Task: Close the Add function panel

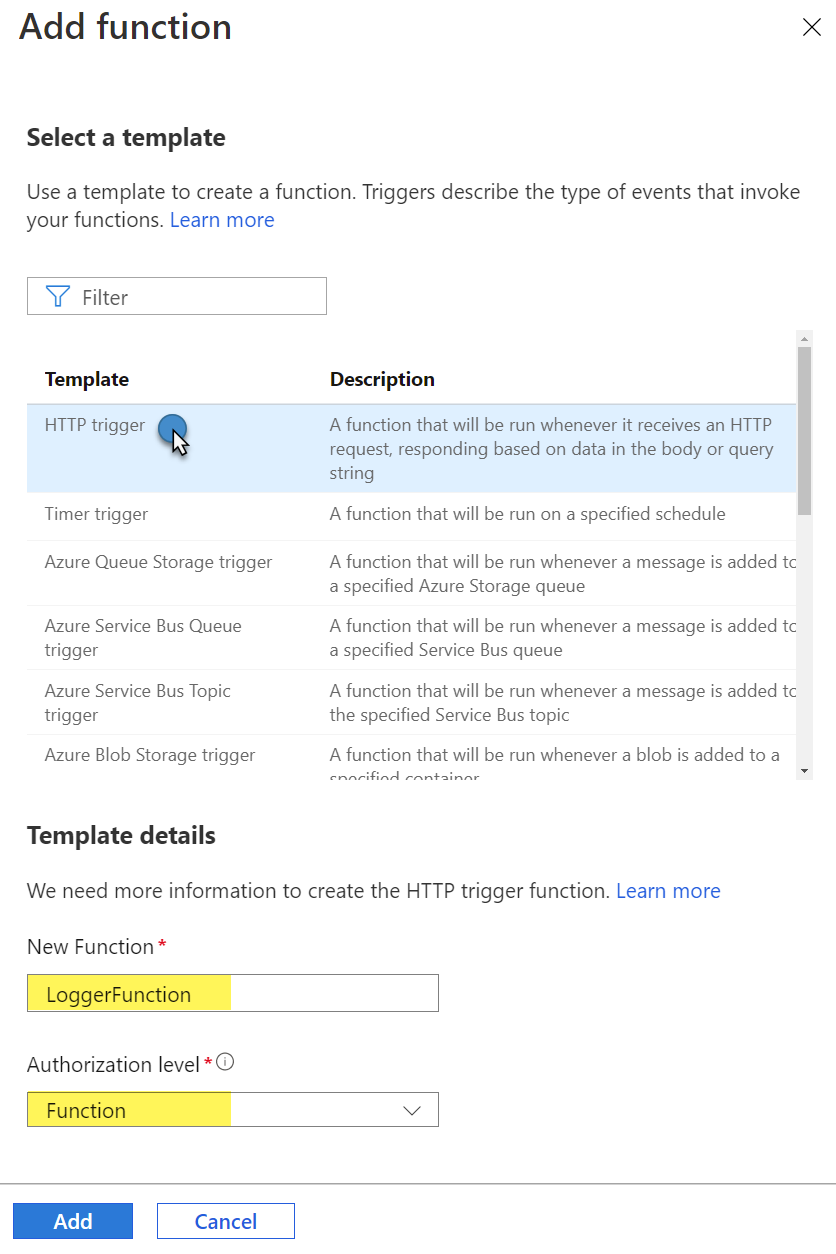Action: (811, 27)
